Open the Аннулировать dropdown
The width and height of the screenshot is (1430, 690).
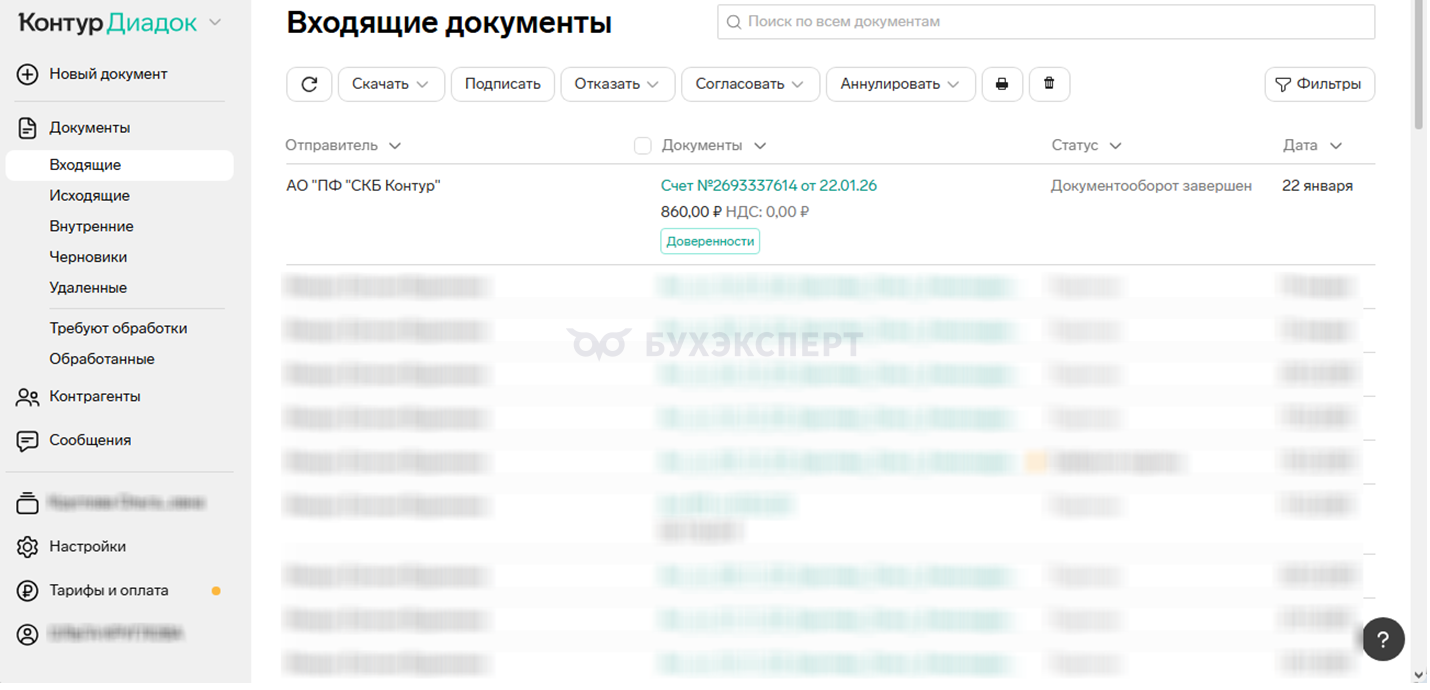click(900, 84)
